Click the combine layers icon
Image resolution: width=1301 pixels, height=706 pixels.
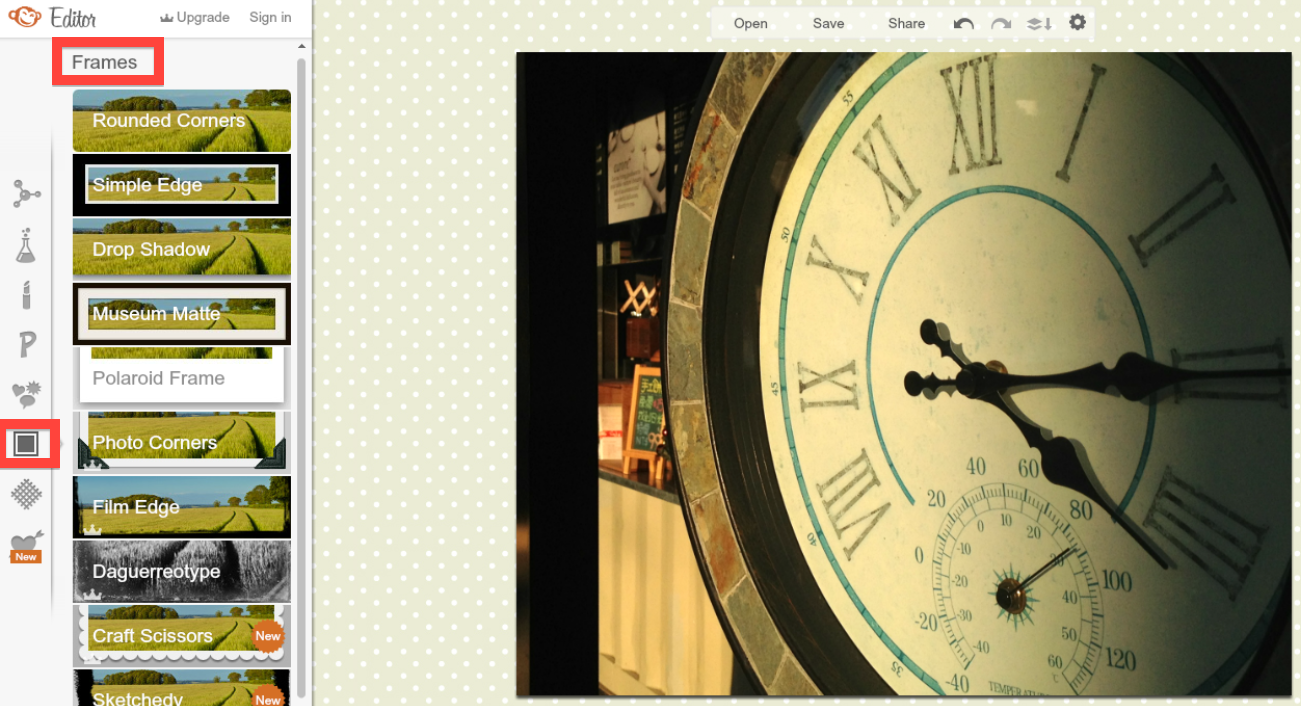(x=1039, y=23)
